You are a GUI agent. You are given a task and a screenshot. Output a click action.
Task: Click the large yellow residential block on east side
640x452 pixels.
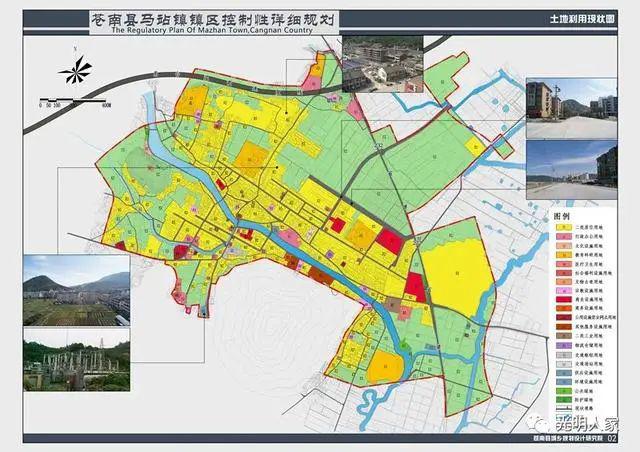click(x=455, y=276)
